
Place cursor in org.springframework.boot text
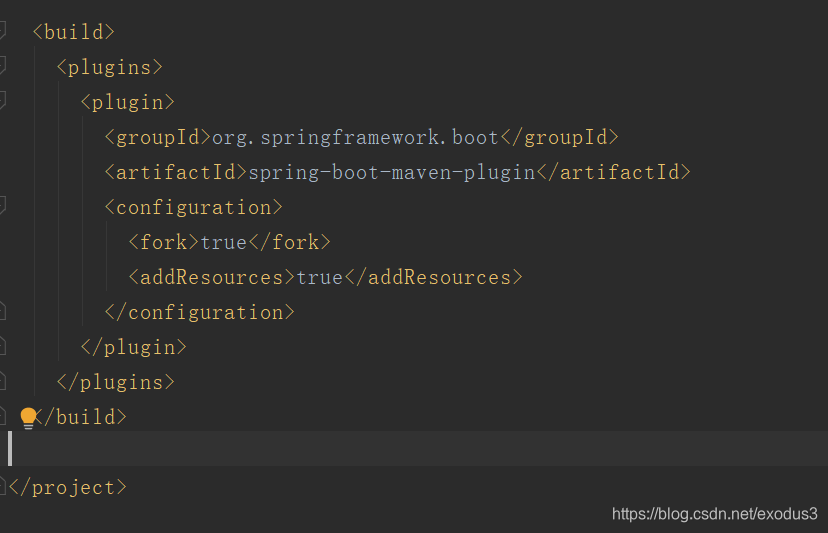click(x=355, y=138)
